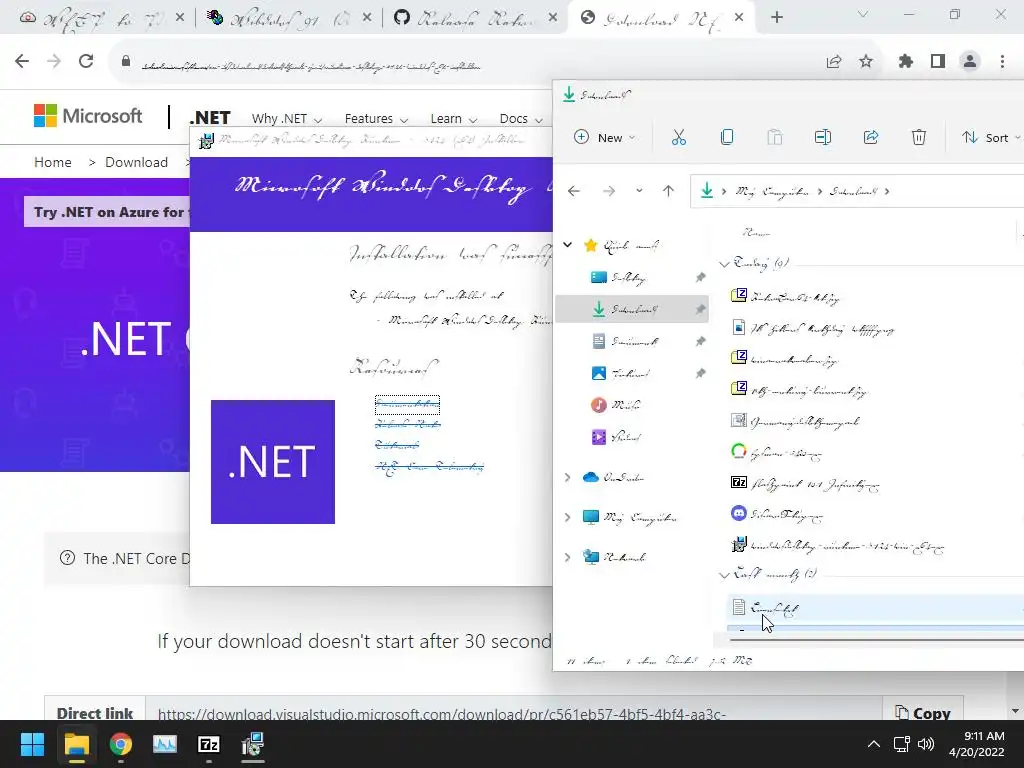The height and width of the screenshot is (768, 1024).
Task: Expand the Learn menu
Action: pyautogui.click(x=454, y=119)
